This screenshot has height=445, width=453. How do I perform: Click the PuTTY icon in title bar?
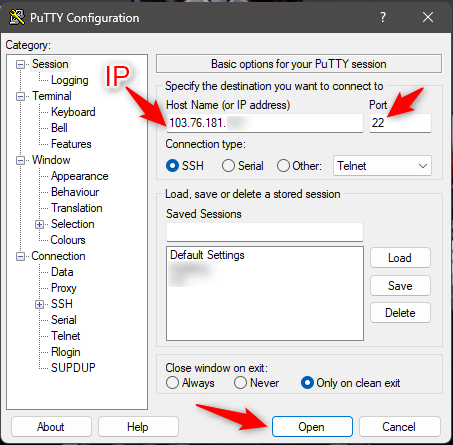[x=17, y=17]
